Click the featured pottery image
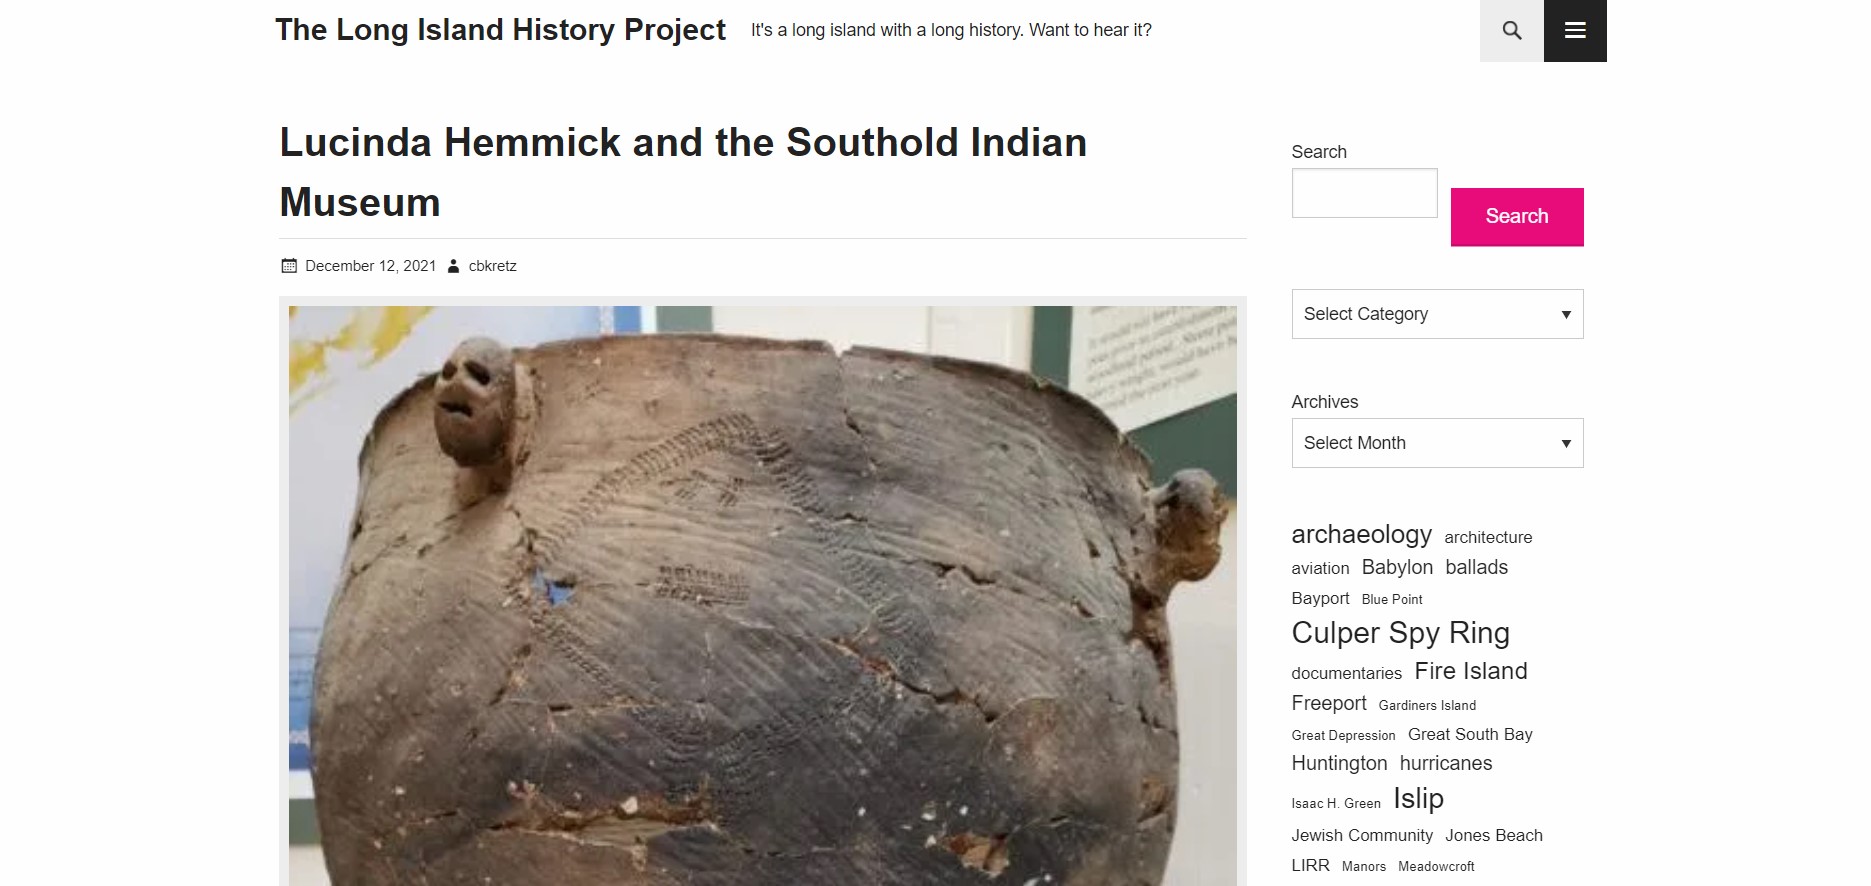 [762, 595]
